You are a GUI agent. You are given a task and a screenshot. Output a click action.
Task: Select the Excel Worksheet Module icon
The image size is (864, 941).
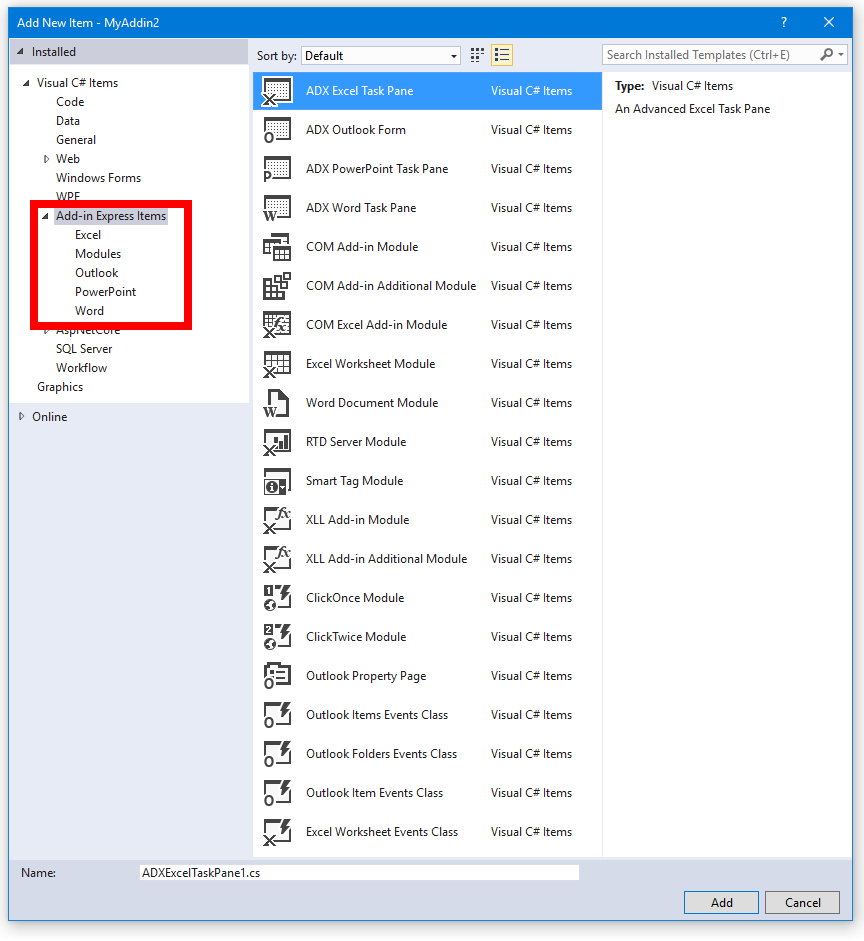277,364
